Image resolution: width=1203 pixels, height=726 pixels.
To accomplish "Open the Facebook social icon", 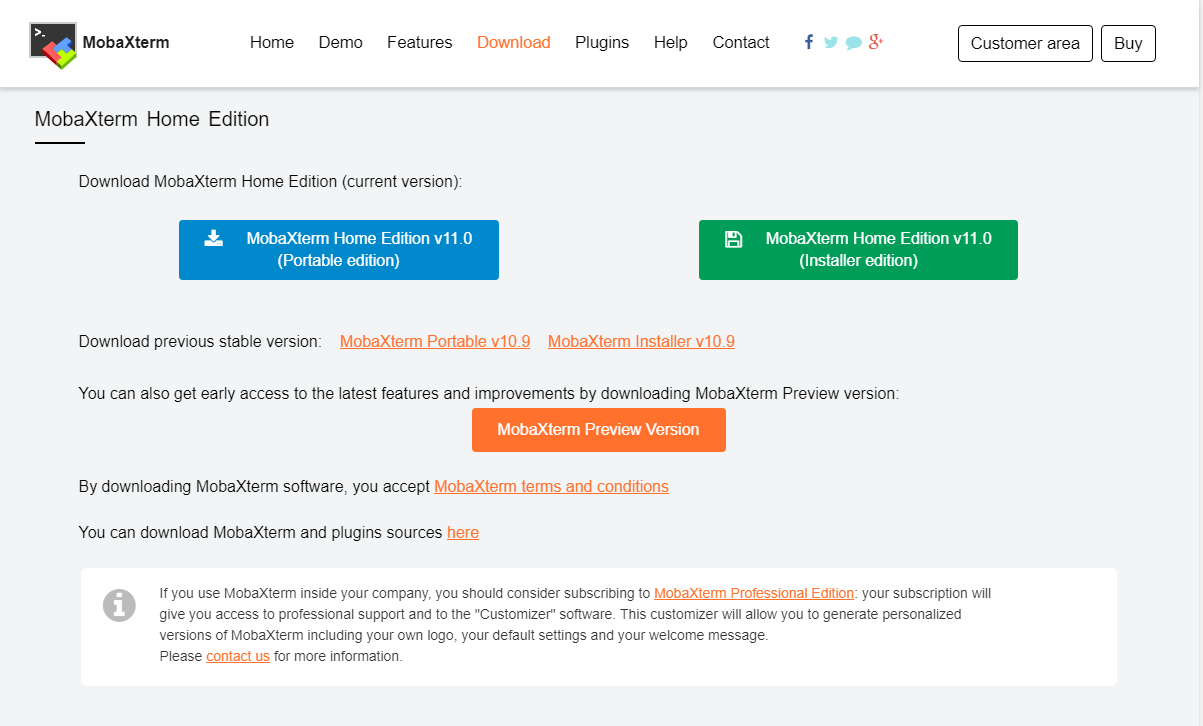I will pyautogui.click(x=809, y=42).
